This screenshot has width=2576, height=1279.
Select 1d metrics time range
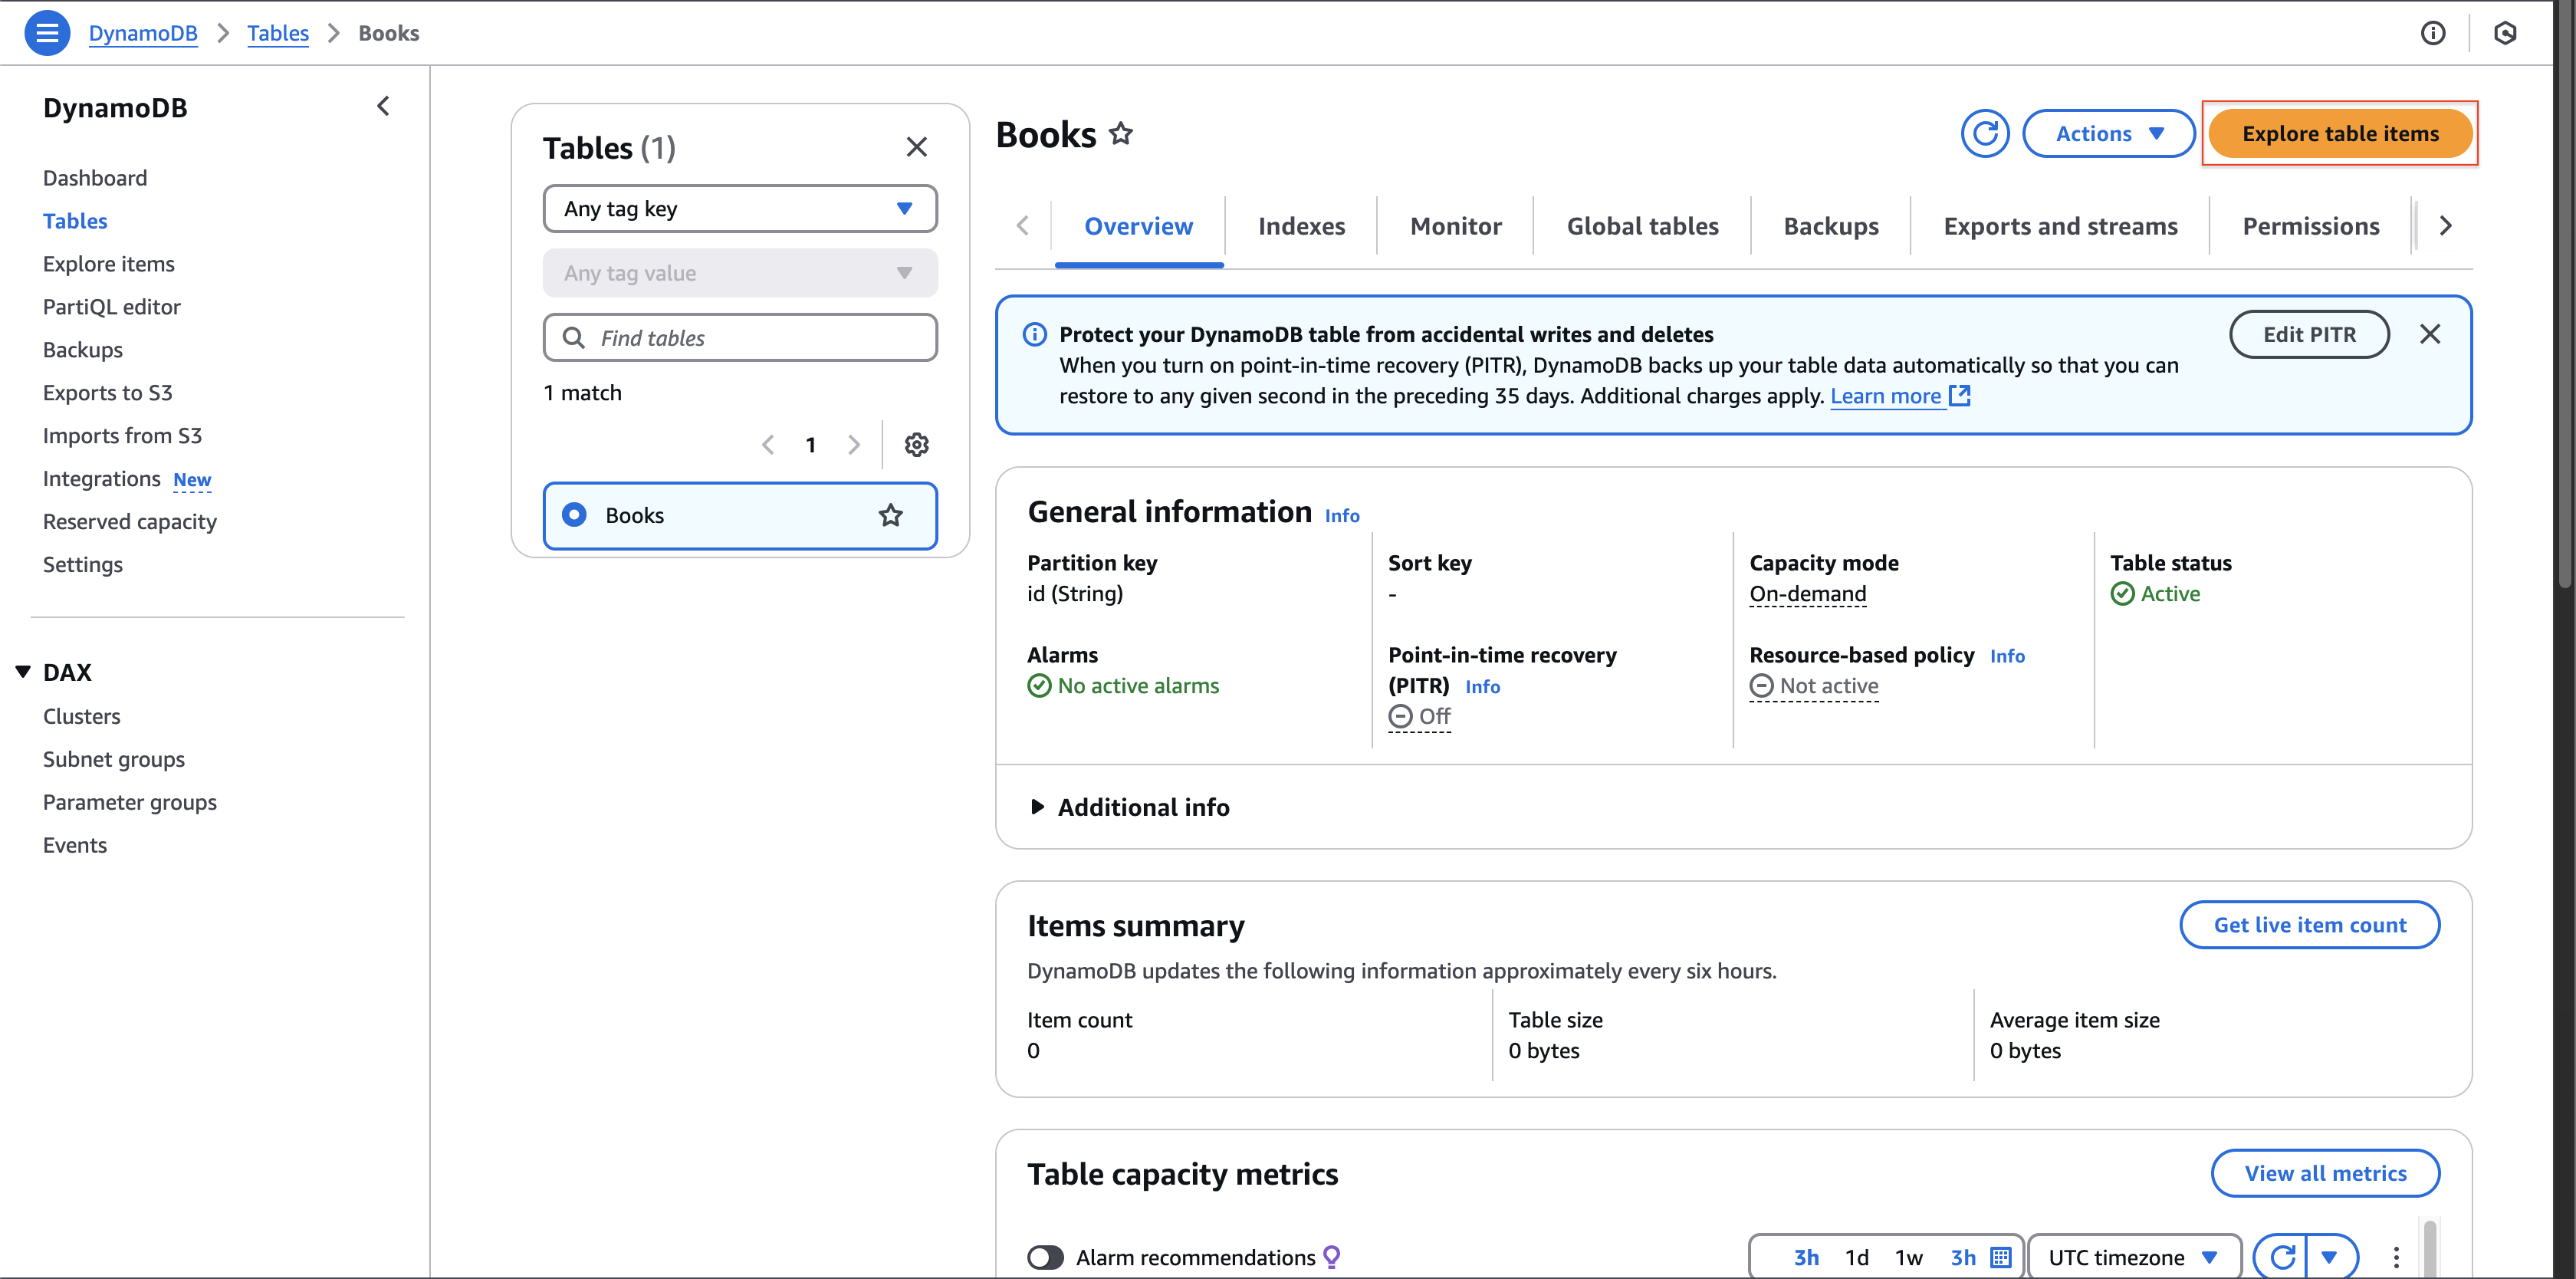point(1856,1257)
